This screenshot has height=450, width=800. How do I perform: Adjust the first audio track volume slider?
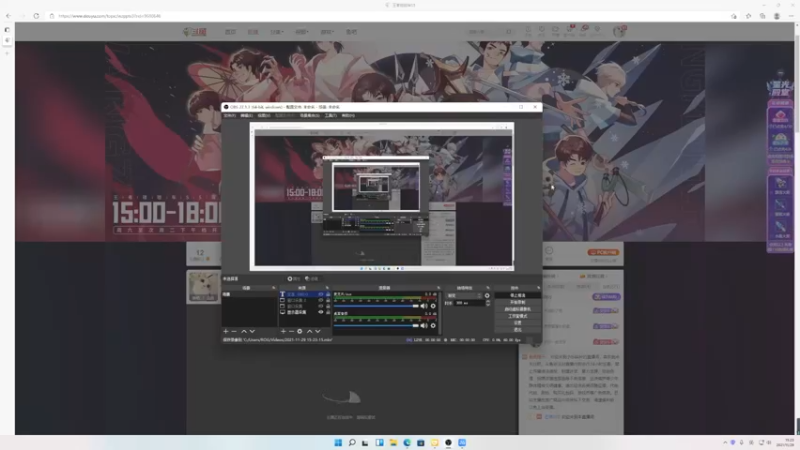(376, 306)
